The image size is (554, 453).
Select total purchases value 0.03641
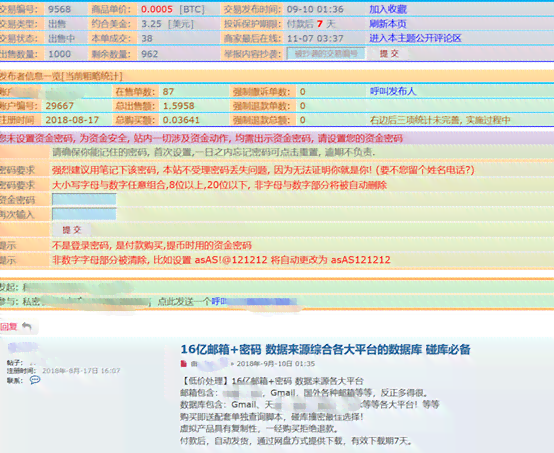click(x=181, y=120)
